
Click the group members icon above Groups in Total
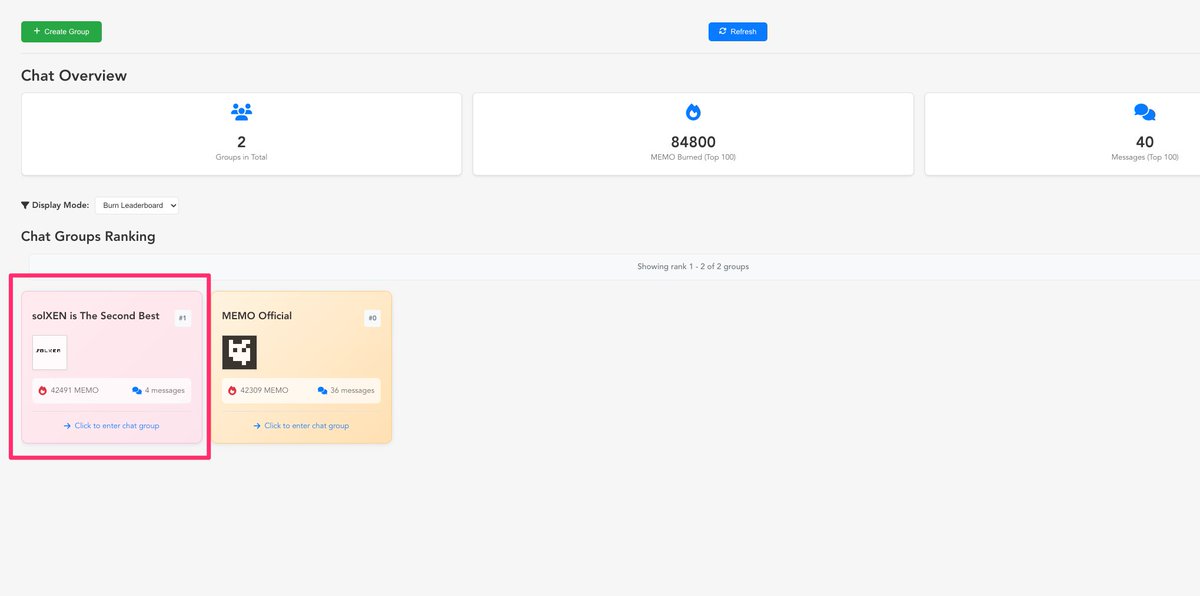pyautogui.click(x=240, y=110)
